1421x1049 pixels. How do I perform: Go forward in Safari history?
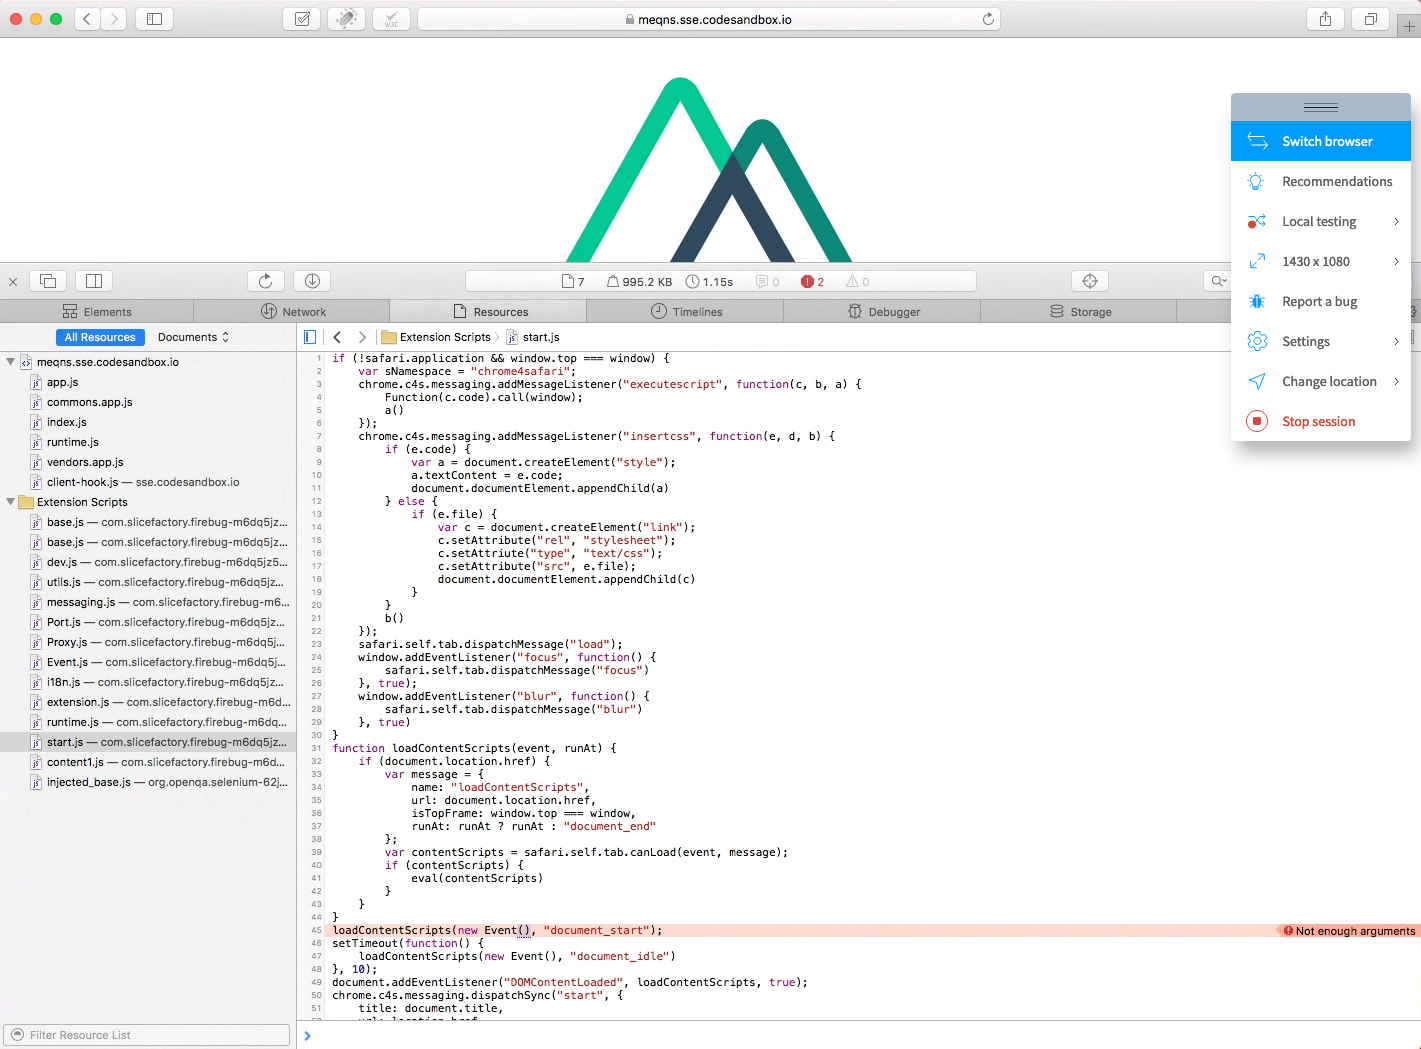tap(114, 19)
